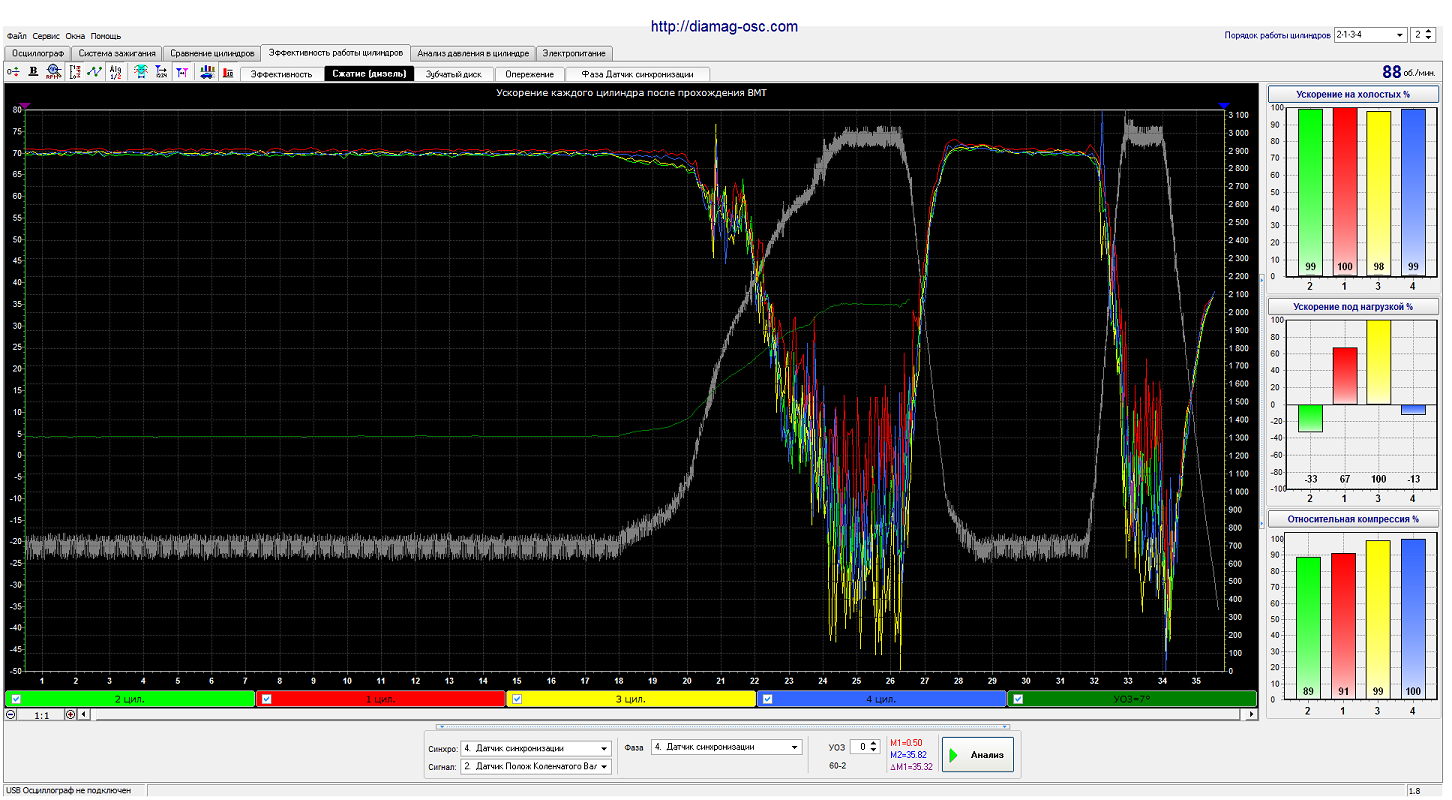The height and width of the screenshot is (800, 1452).
Task: Toggle the '1 цил.' red channel checkbox
Action: pyautogui.click(x=266, y=699)
